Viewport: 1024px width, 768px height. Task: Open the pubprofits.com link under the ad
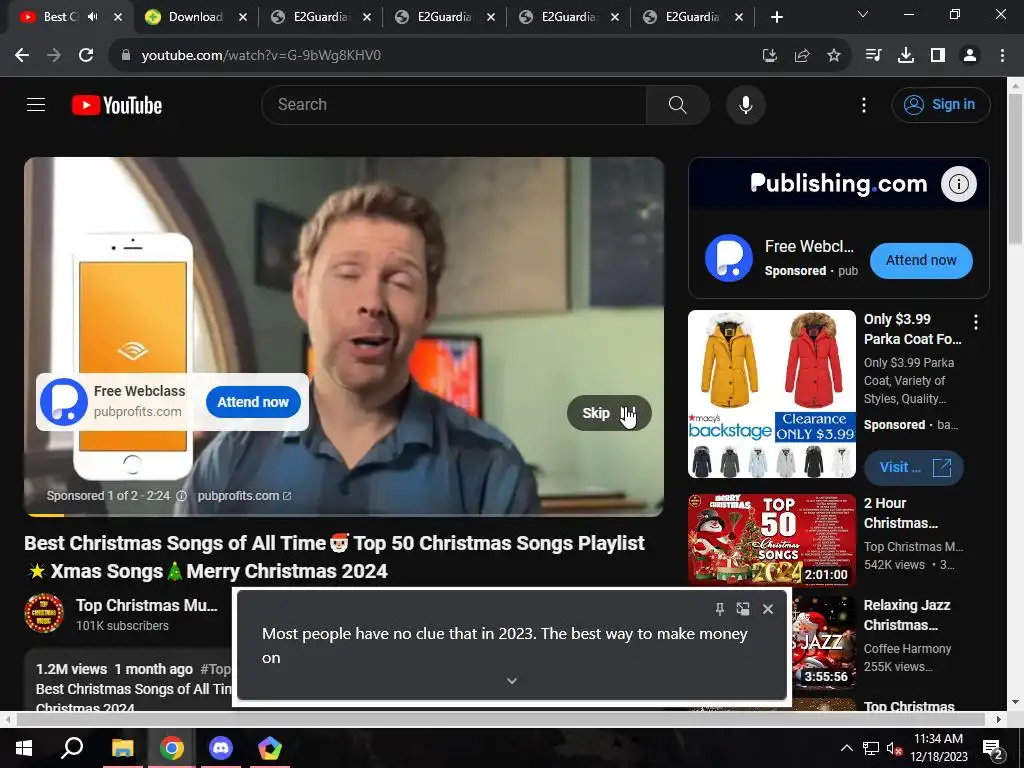tap(244, 496)
